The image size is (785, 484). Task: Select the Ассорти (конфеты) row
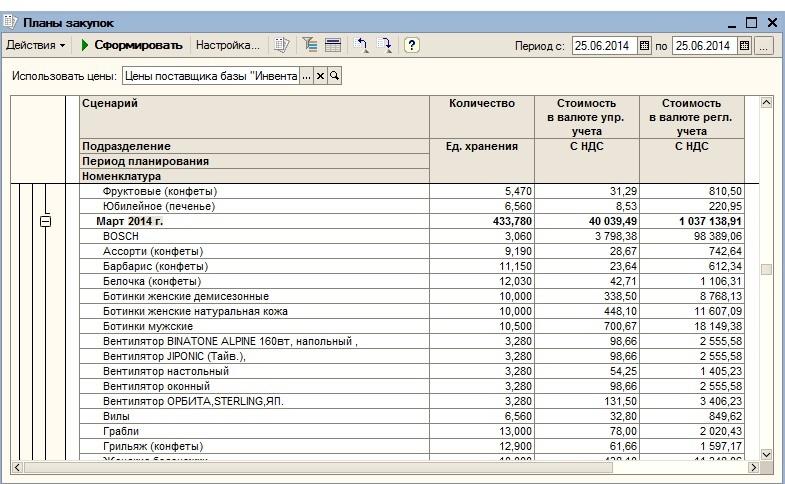point(411,251)
